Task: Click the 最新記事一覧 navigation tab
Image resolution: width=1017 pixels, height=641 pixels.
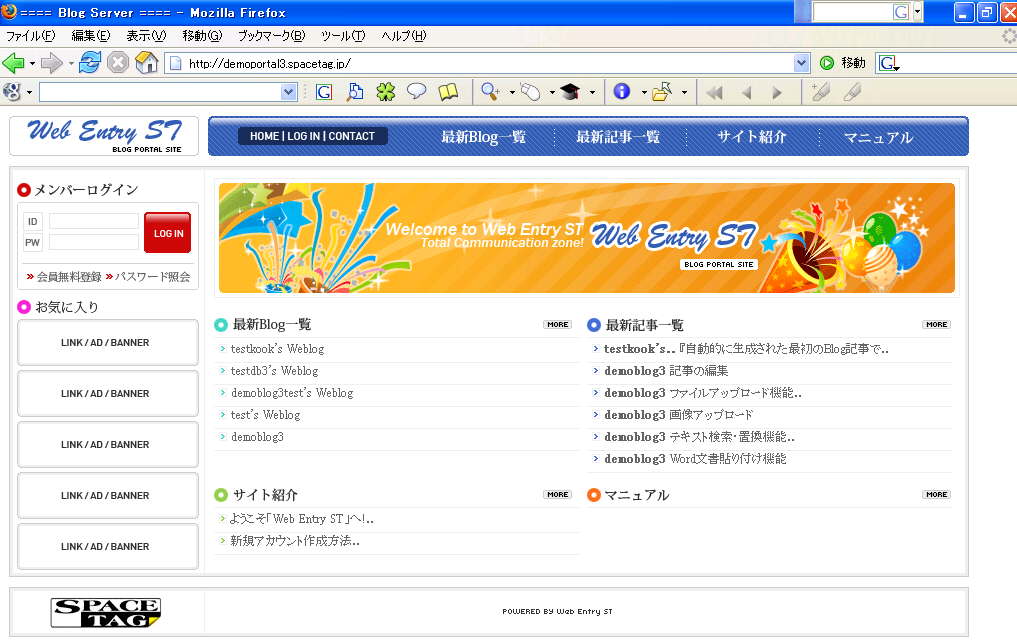Action: tap(618, 137)
